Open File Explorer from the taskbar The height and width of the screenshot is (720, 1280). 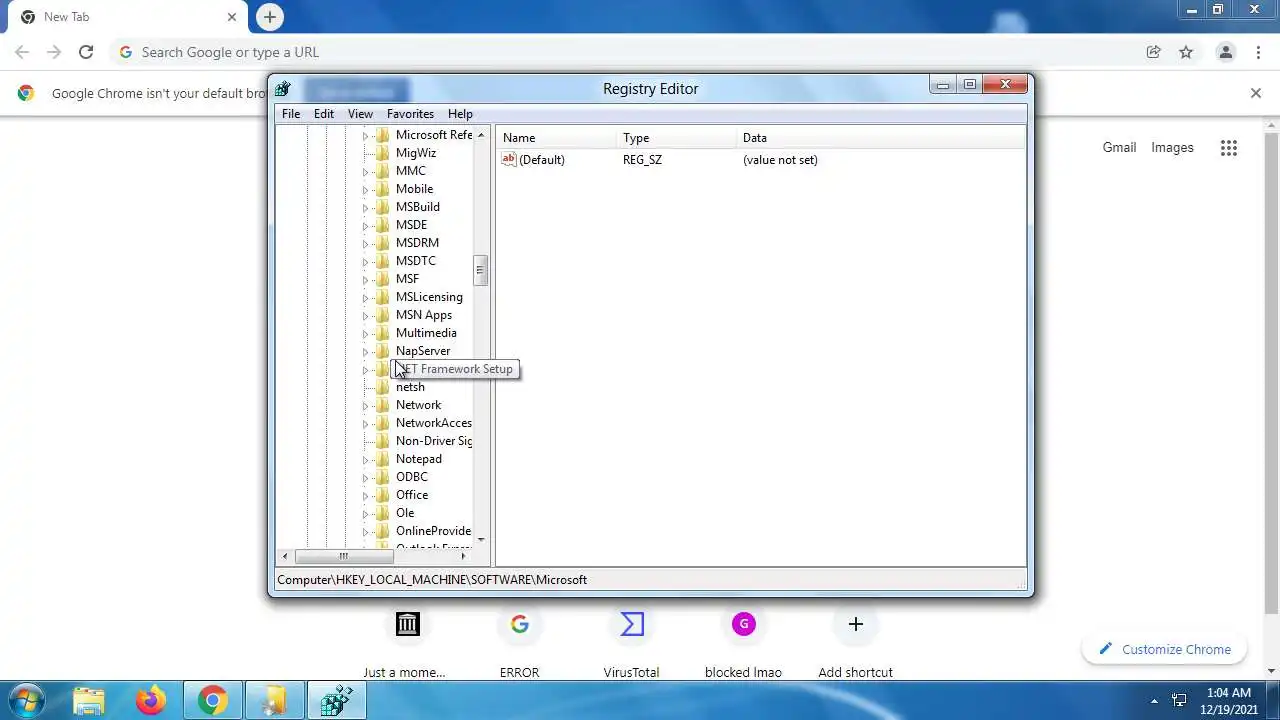tap(89, 701)
